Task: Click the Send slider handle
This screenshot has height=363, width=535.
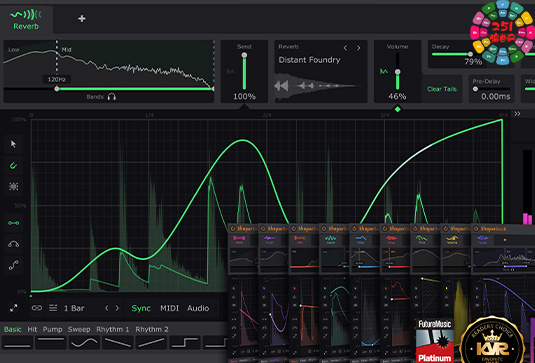Action: coord(244,55)
